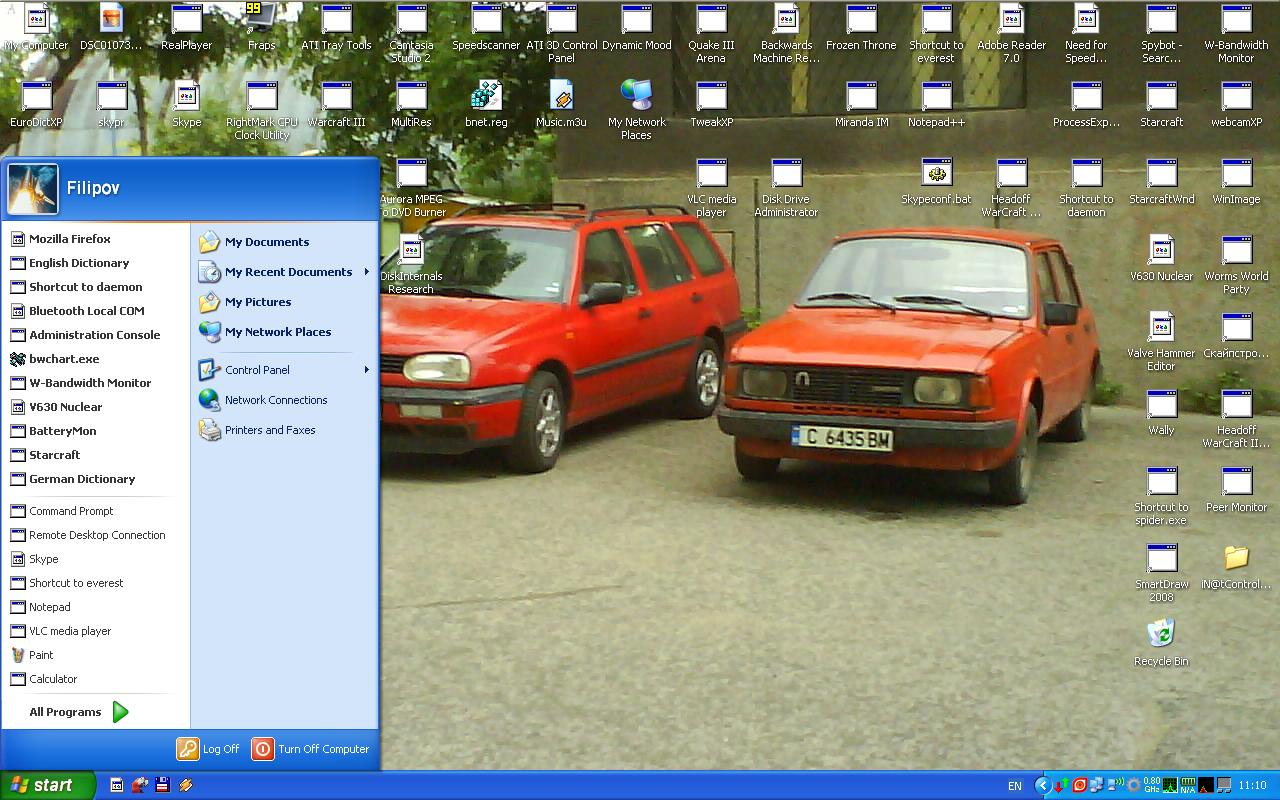The image size is (1280, 800).
Task: Select EuroDictXP desktop icon
Action: [x=37, y=105]
